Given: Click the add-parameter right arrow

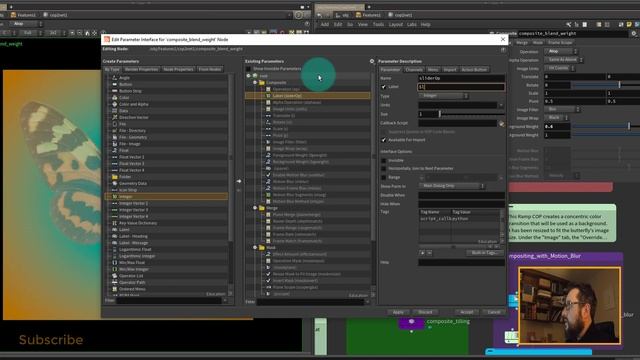Looking at the screenshot, I should 239,181.
